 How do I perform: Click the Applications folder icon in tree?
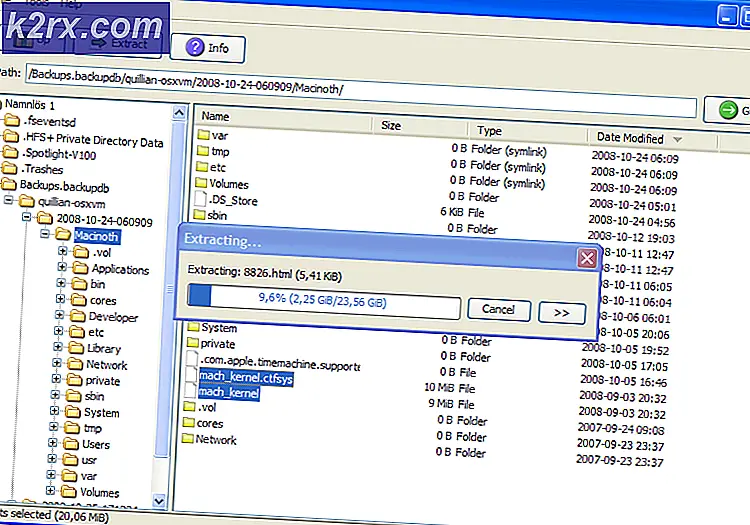click(79, 267)
